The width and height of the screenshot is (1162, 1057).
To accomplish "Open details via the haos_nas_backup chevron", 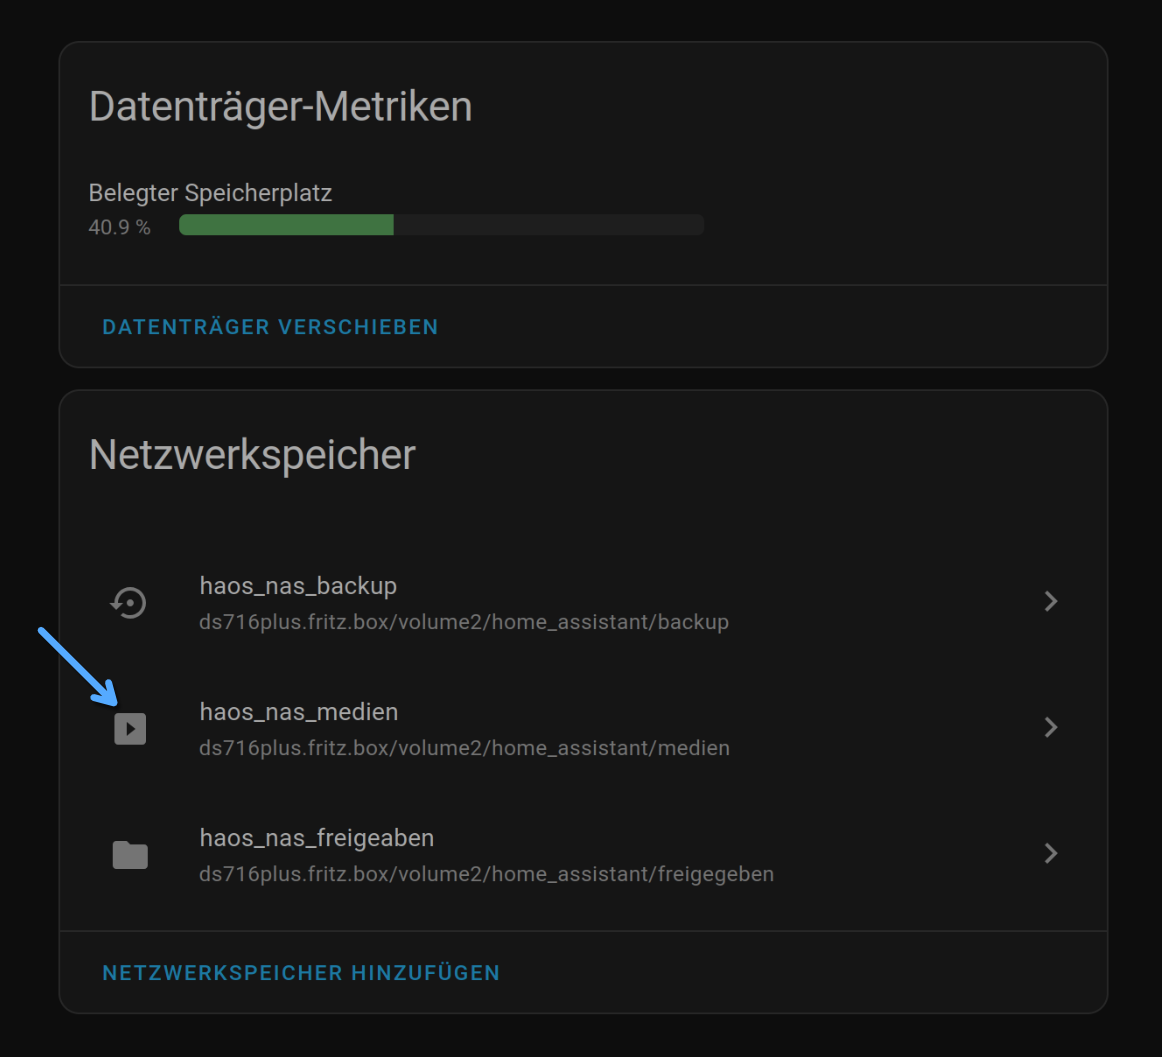I will point(1050,601).
